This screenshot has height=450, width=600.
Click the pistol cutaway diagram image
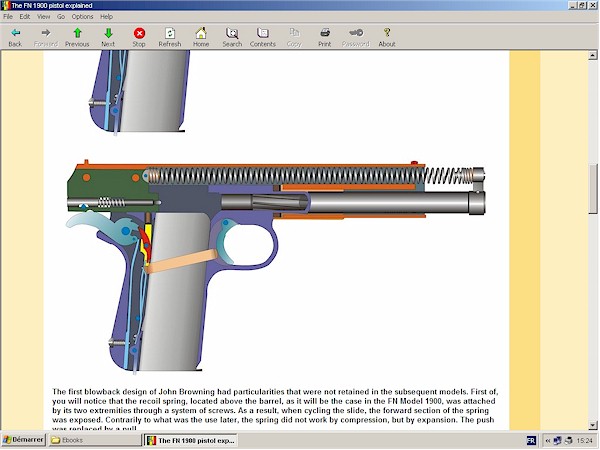coord(276,265)
